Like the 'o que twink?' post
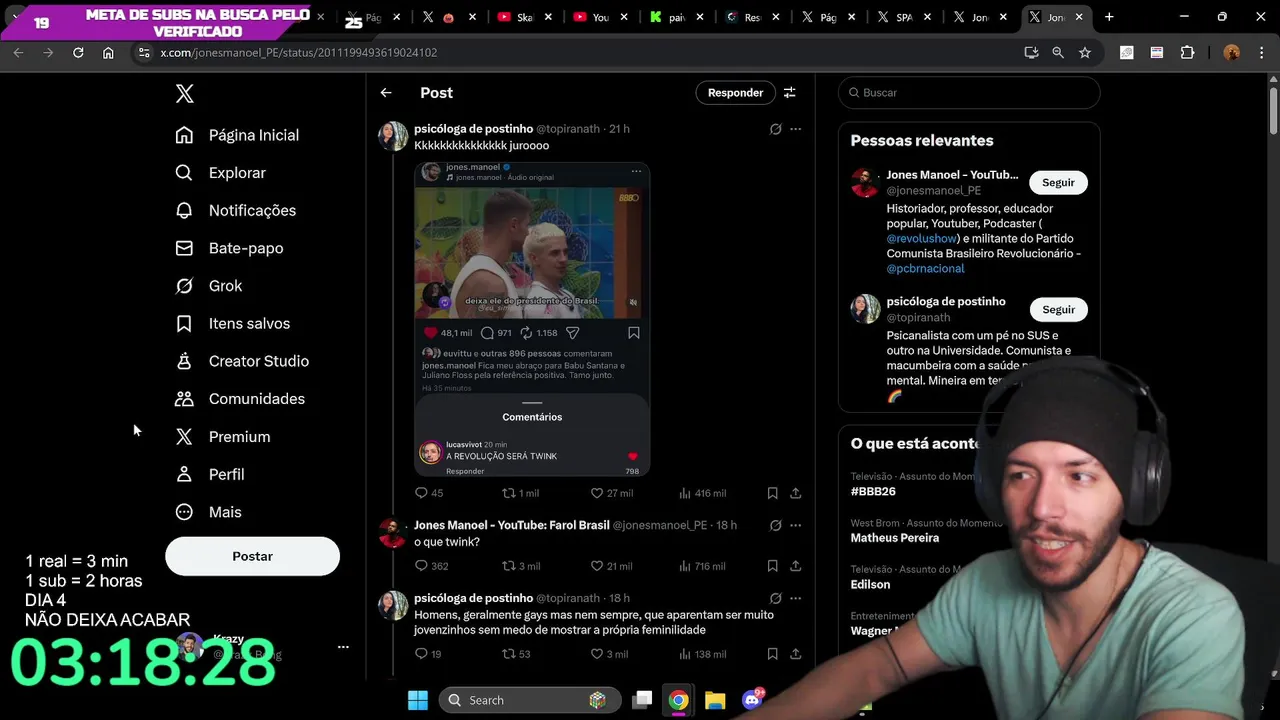 pos(611,566)
